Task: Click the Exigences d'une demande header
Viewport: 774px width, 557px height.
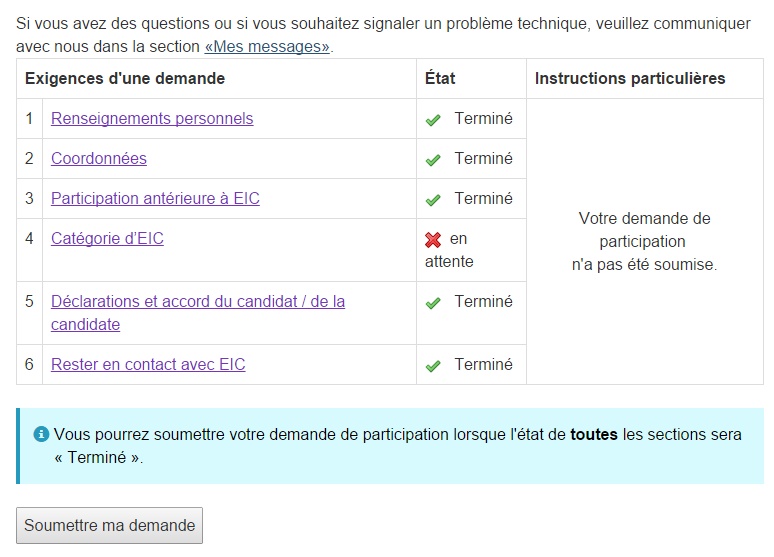Action: (125, 79)
